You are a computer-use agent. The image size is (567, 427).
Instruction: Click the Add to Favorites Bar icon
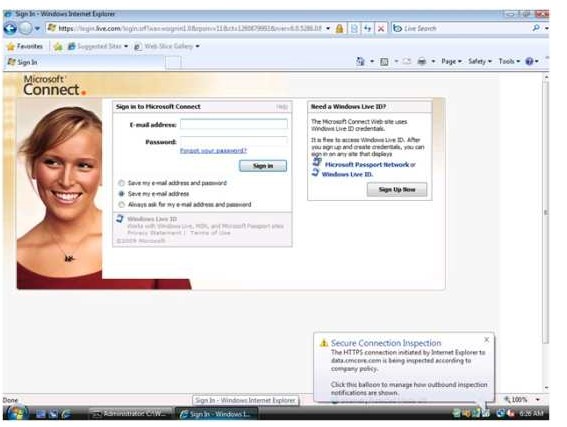pos(58,46)
